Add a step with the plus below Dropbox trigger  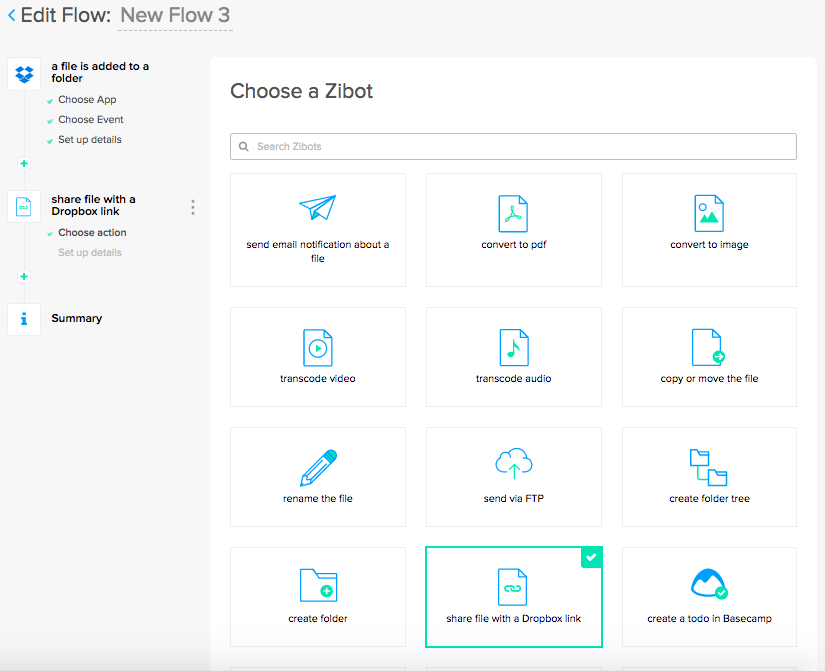pos(24,163)
